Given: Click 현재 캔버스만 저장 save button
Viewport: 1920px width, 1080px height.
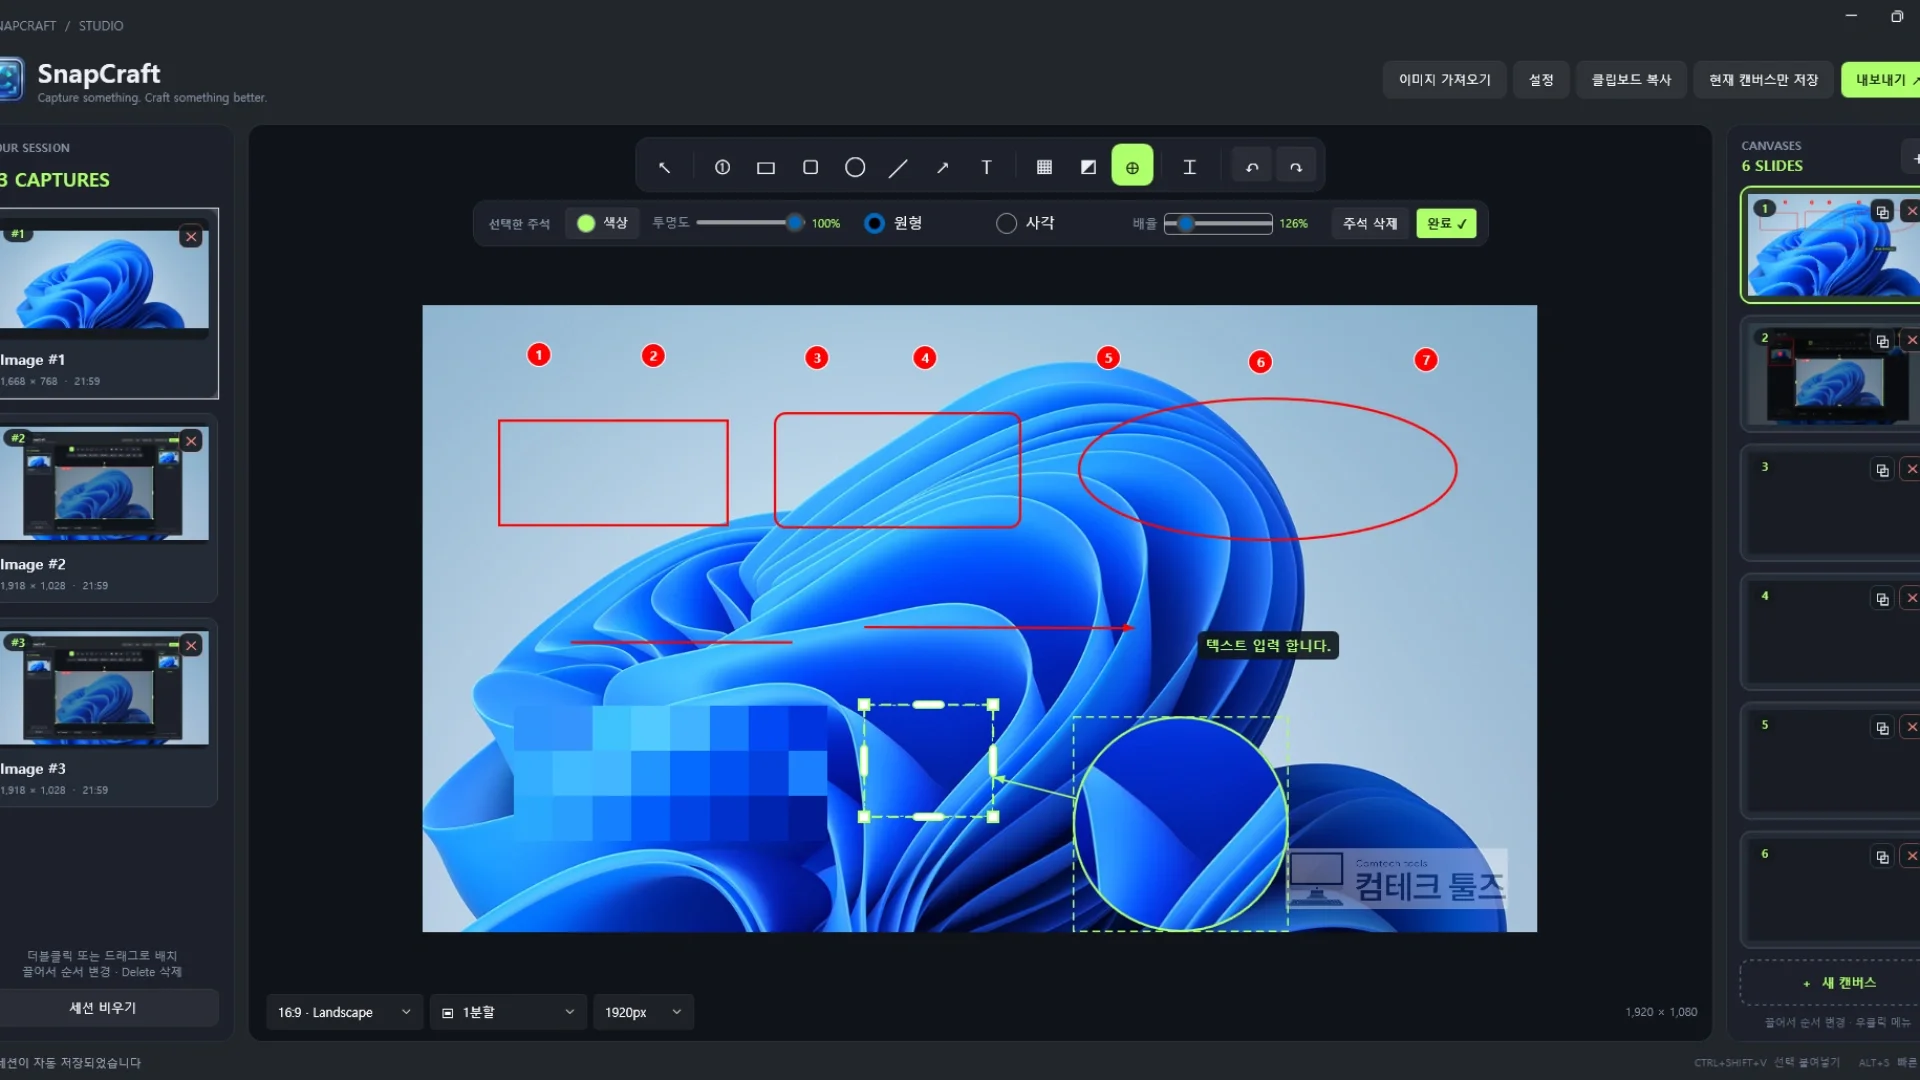Looking at the screenshot, I should [1763, 80].
